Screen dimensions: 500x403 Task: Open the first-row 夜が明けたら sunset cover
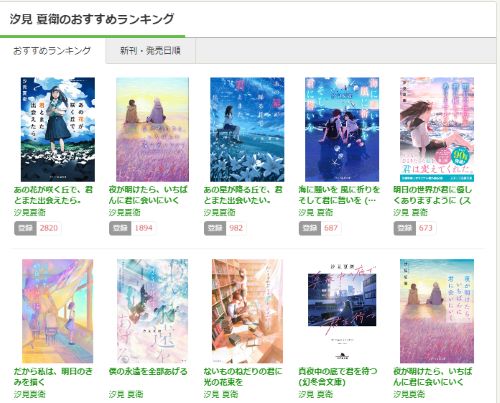152,129
